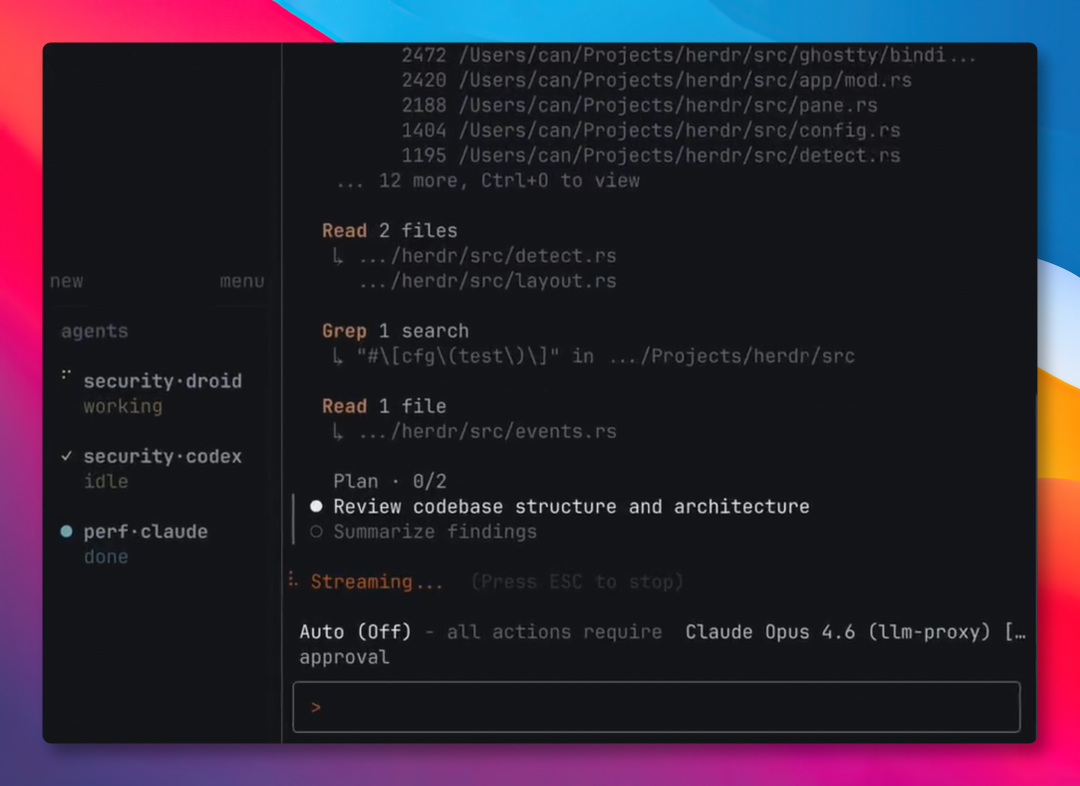Screen dimensions: 1080x786
Task: Click the arrow under Read 1 file
Action: [338, 432]
